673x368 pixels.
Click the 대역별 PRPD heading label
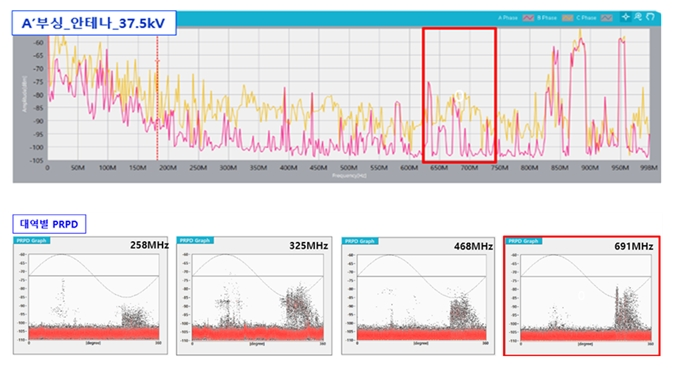49,224
